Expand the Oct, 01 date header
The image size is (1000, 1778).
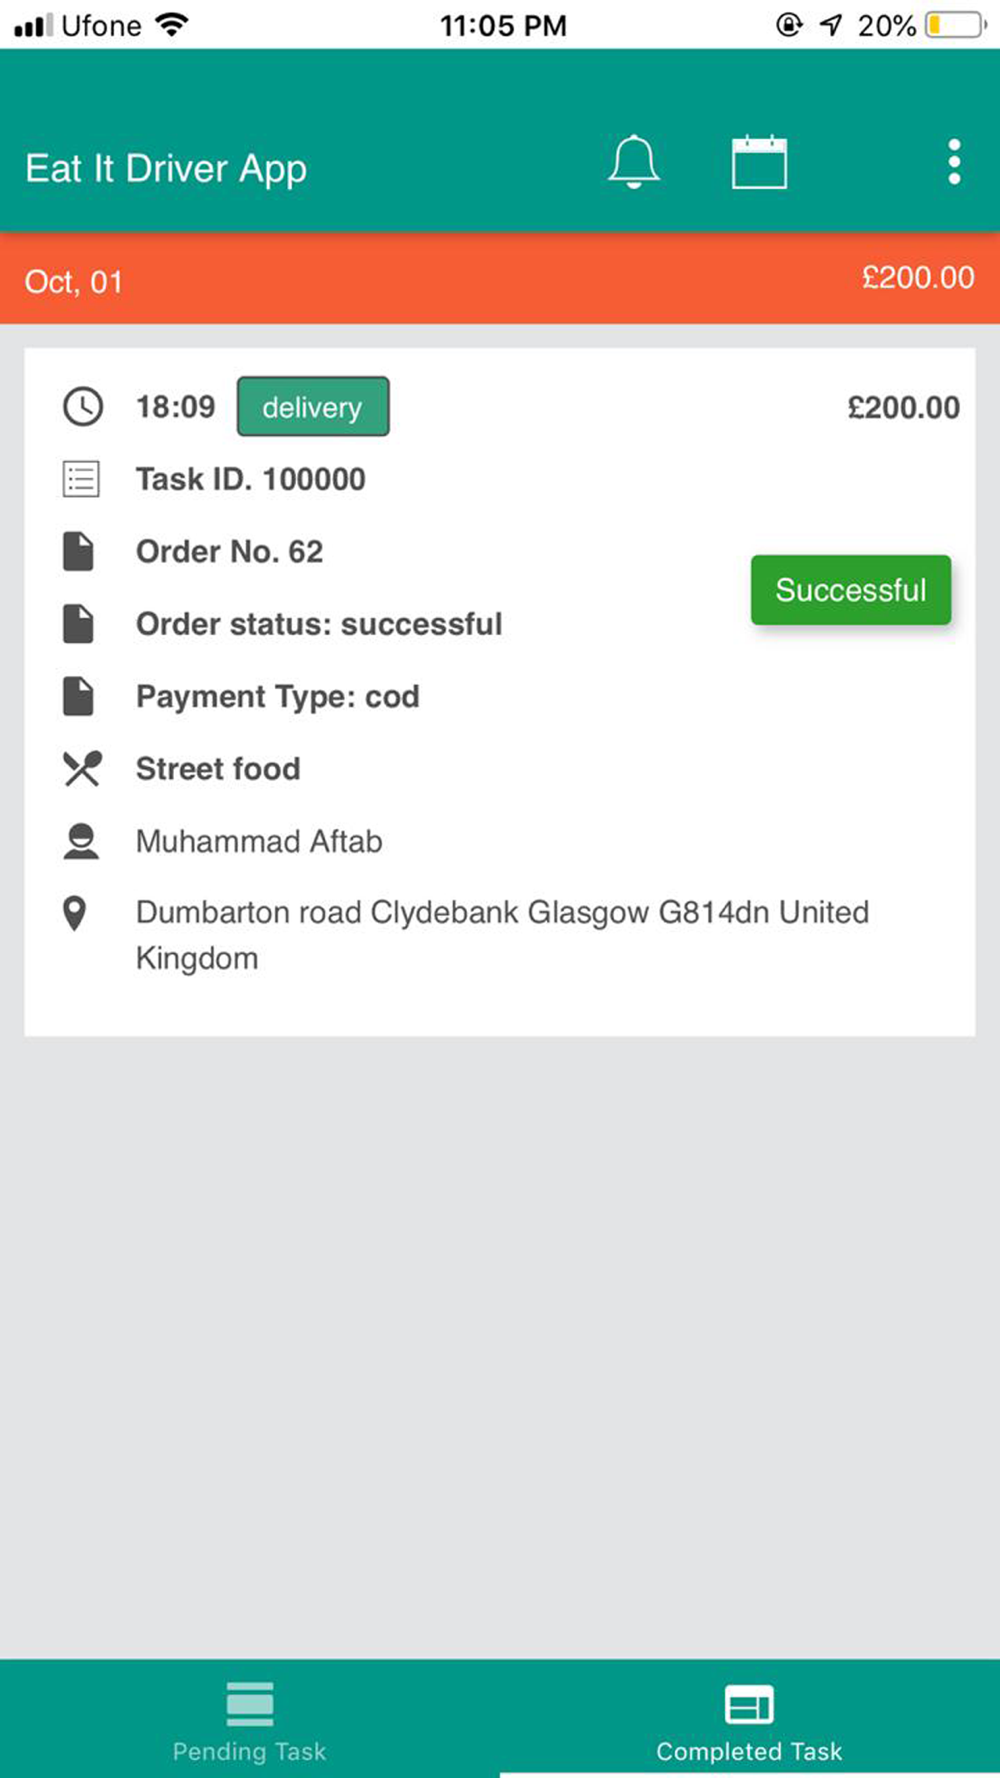tap(74, 282)
